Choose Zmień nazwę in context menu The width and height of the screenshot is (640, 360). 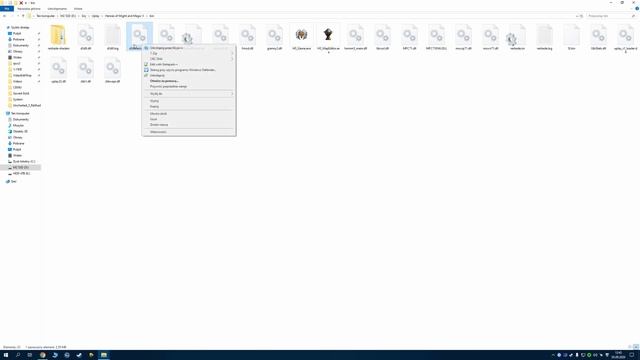pos(189,124)
